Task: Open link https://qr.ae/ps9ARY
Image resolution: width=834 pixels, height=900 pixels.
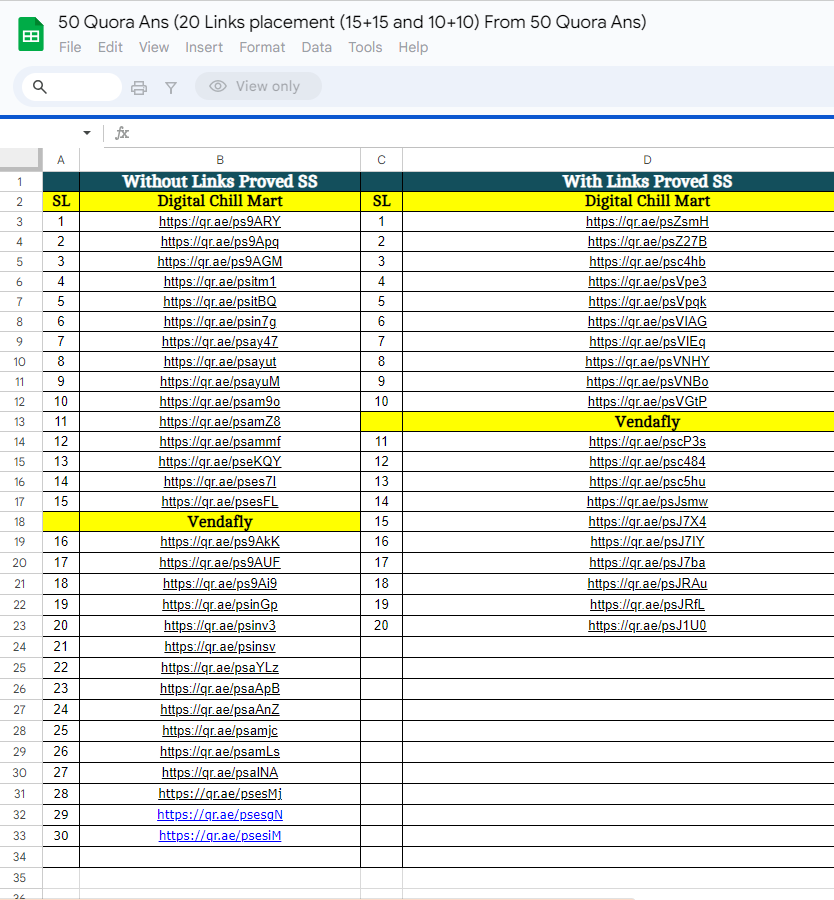Action: tap(220, 222)
